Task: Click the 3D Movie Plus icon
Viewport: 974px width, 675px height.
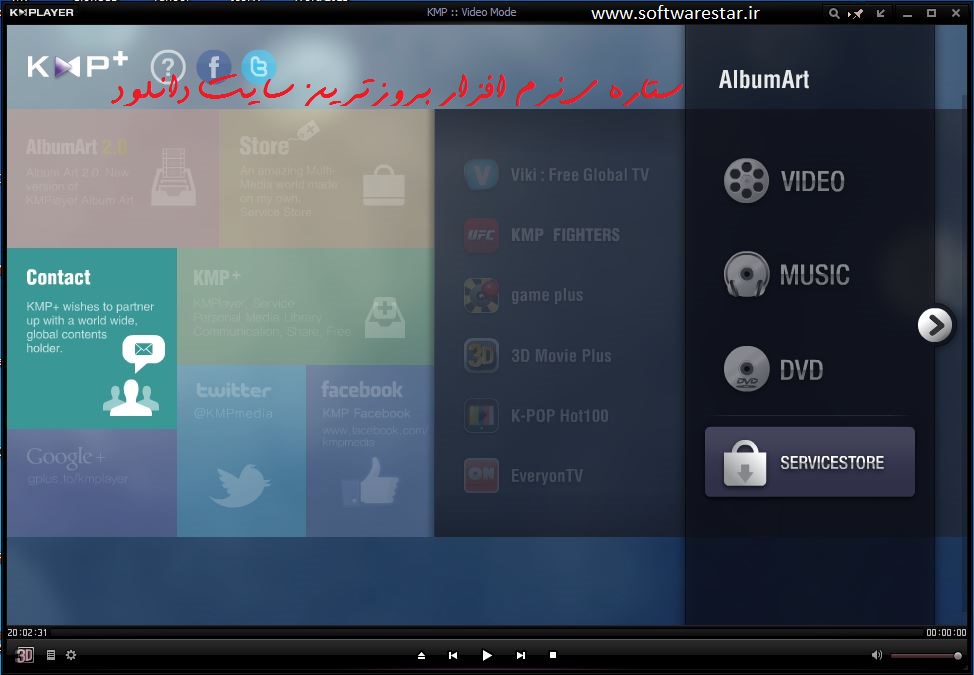Action: (x=481, y=355)
